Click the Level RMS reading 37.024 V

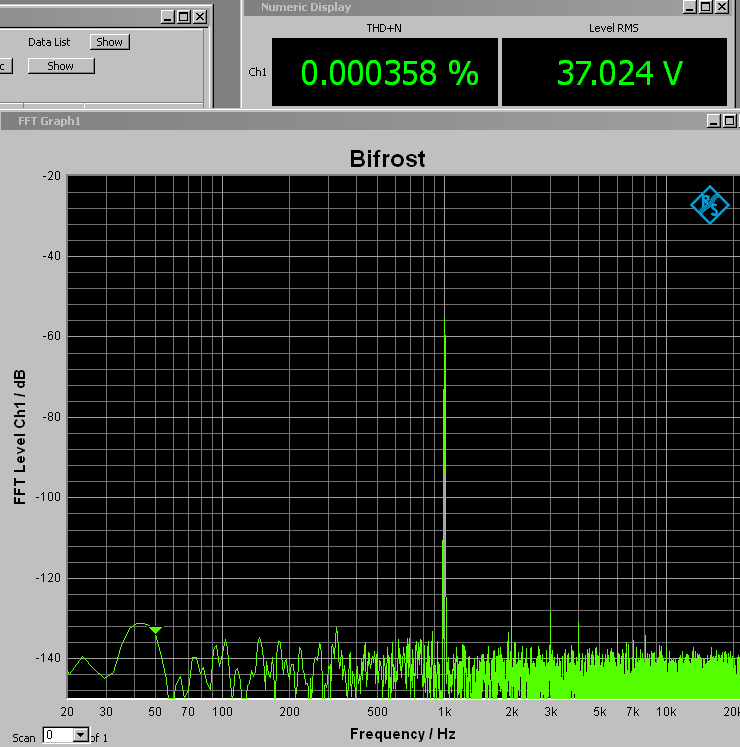pos(619,73)
